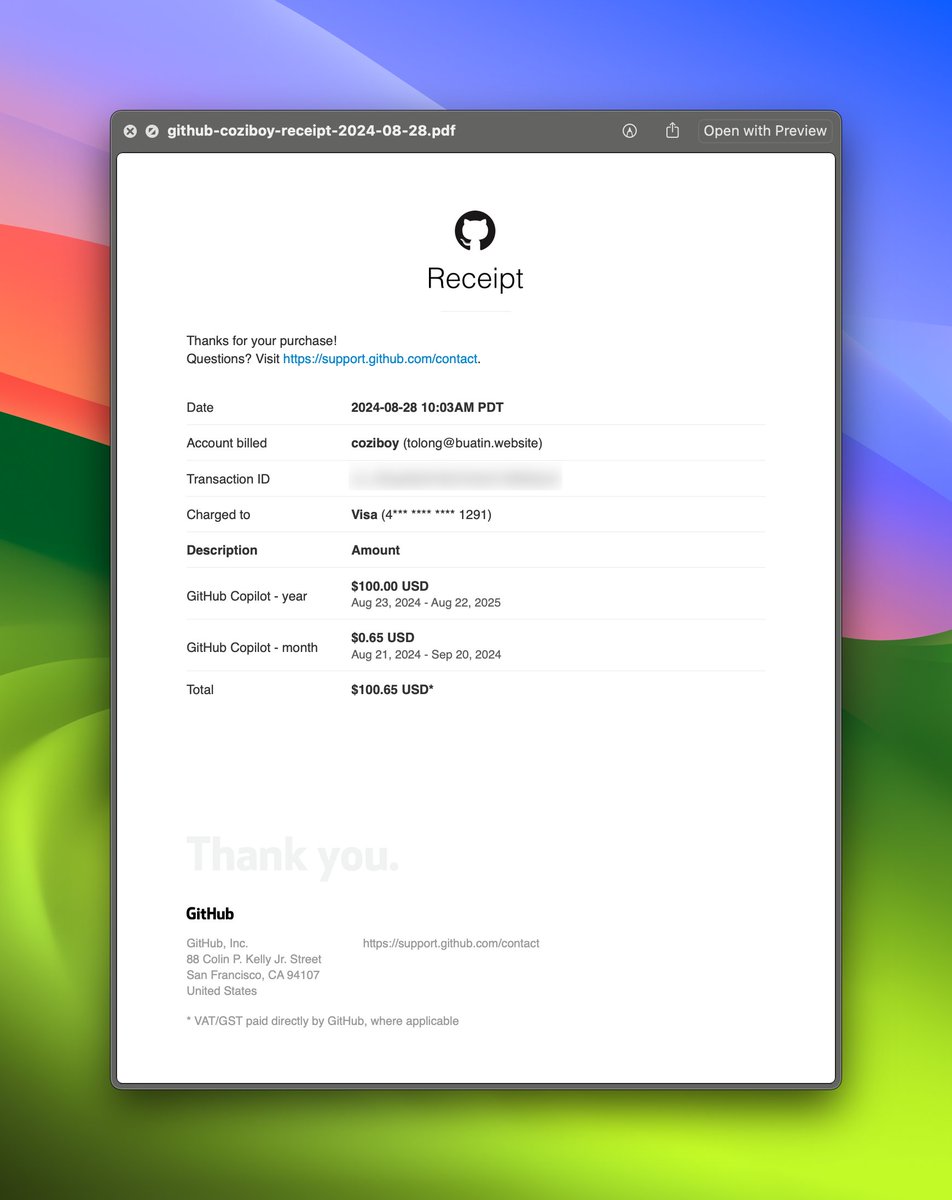Click the Description column header
The width and height of the screenshot is (952, 1200).
[x=222, y=551]
